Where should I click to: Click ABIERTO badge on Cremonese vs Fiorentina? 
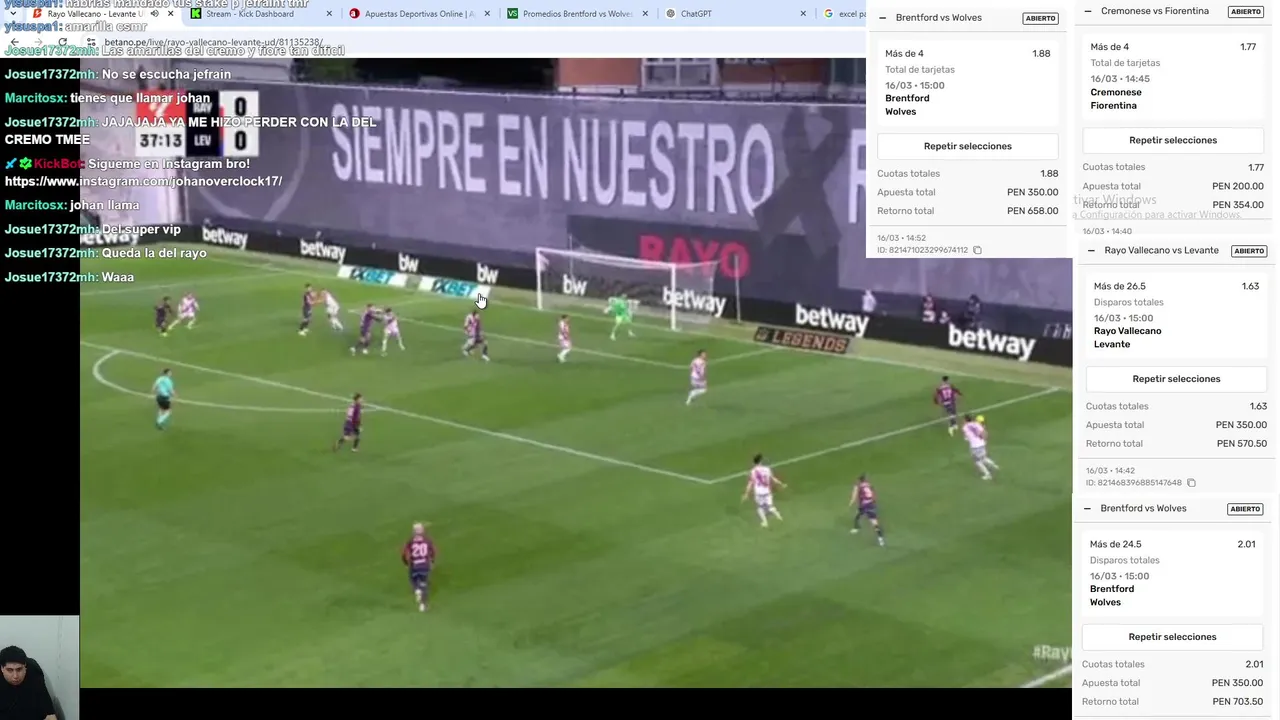click(x=1245, y=12)
